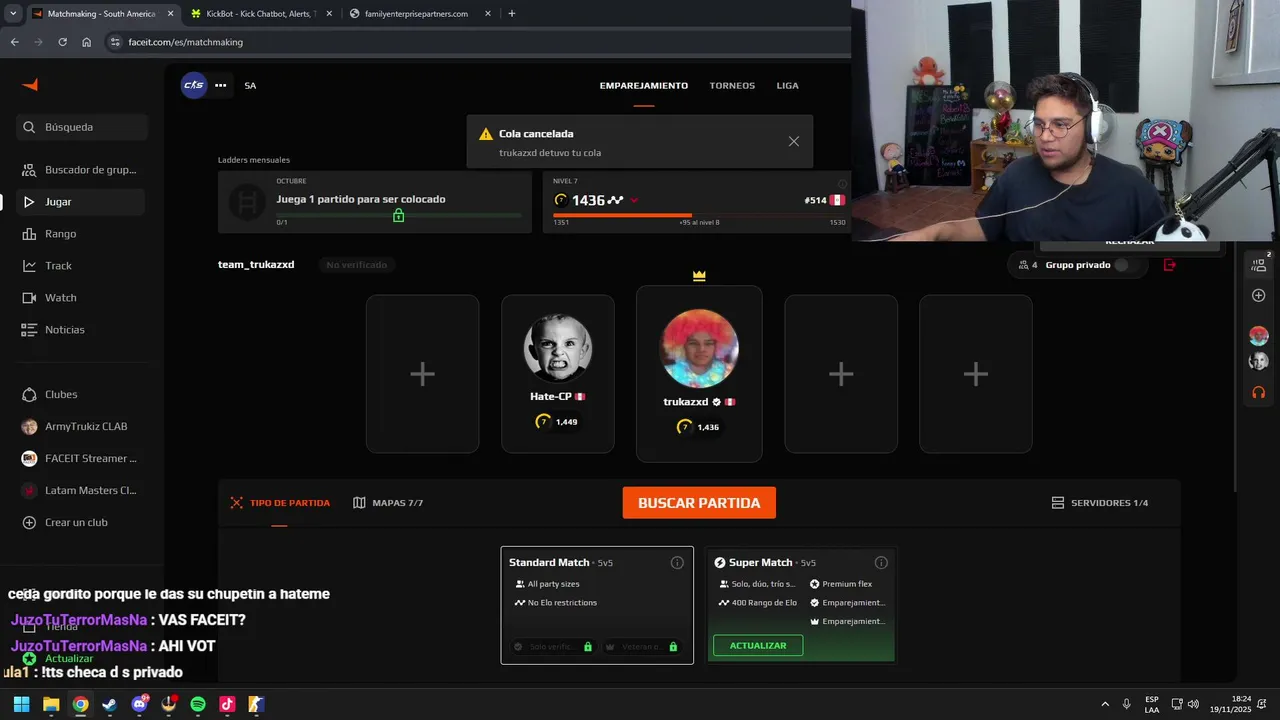
Task: Open the Búsqueda search field
Action: pos(82,127)
